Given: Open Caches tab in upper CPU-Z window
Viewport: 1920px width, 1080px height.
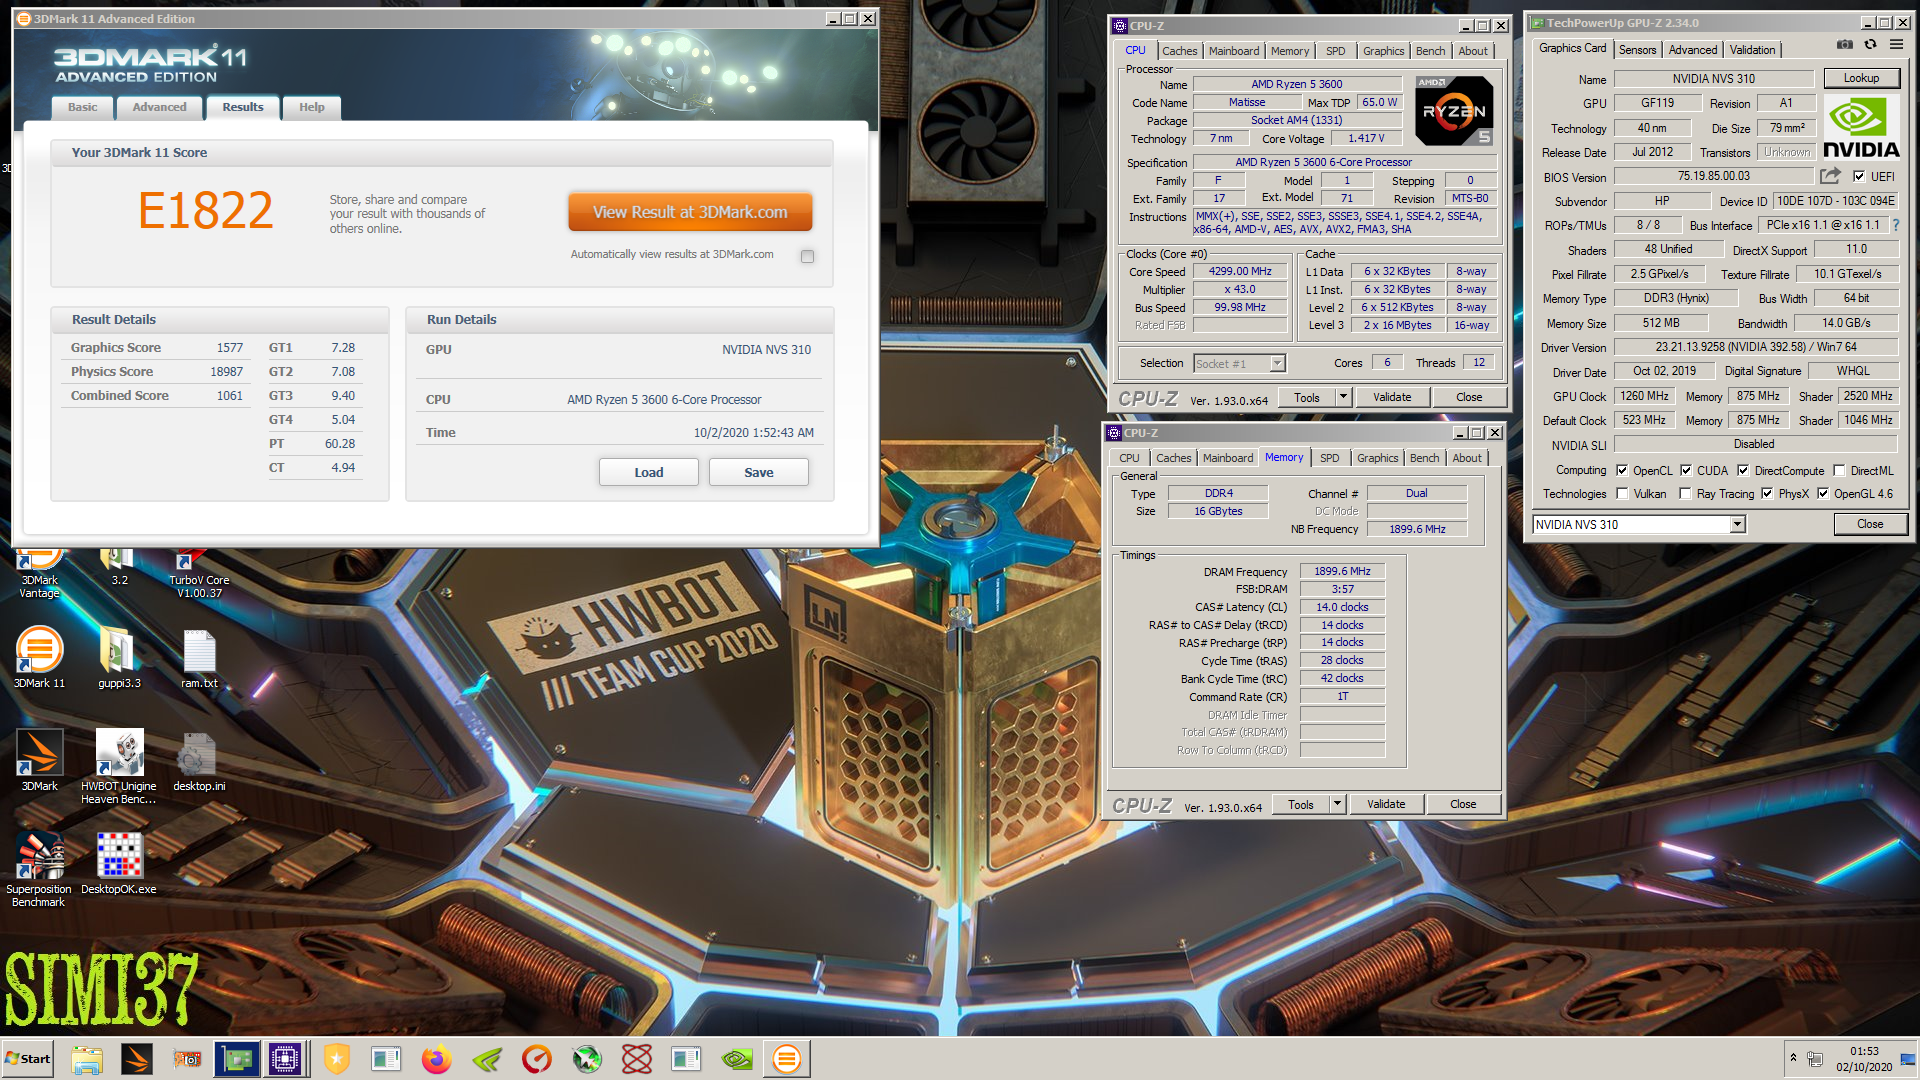Looking at the screenshot, I should [1179, 51].
